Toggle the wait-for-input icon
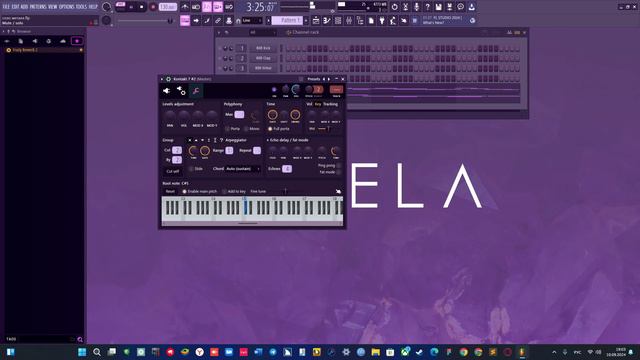The image size is (640, 360). click(x=196, y=7)
